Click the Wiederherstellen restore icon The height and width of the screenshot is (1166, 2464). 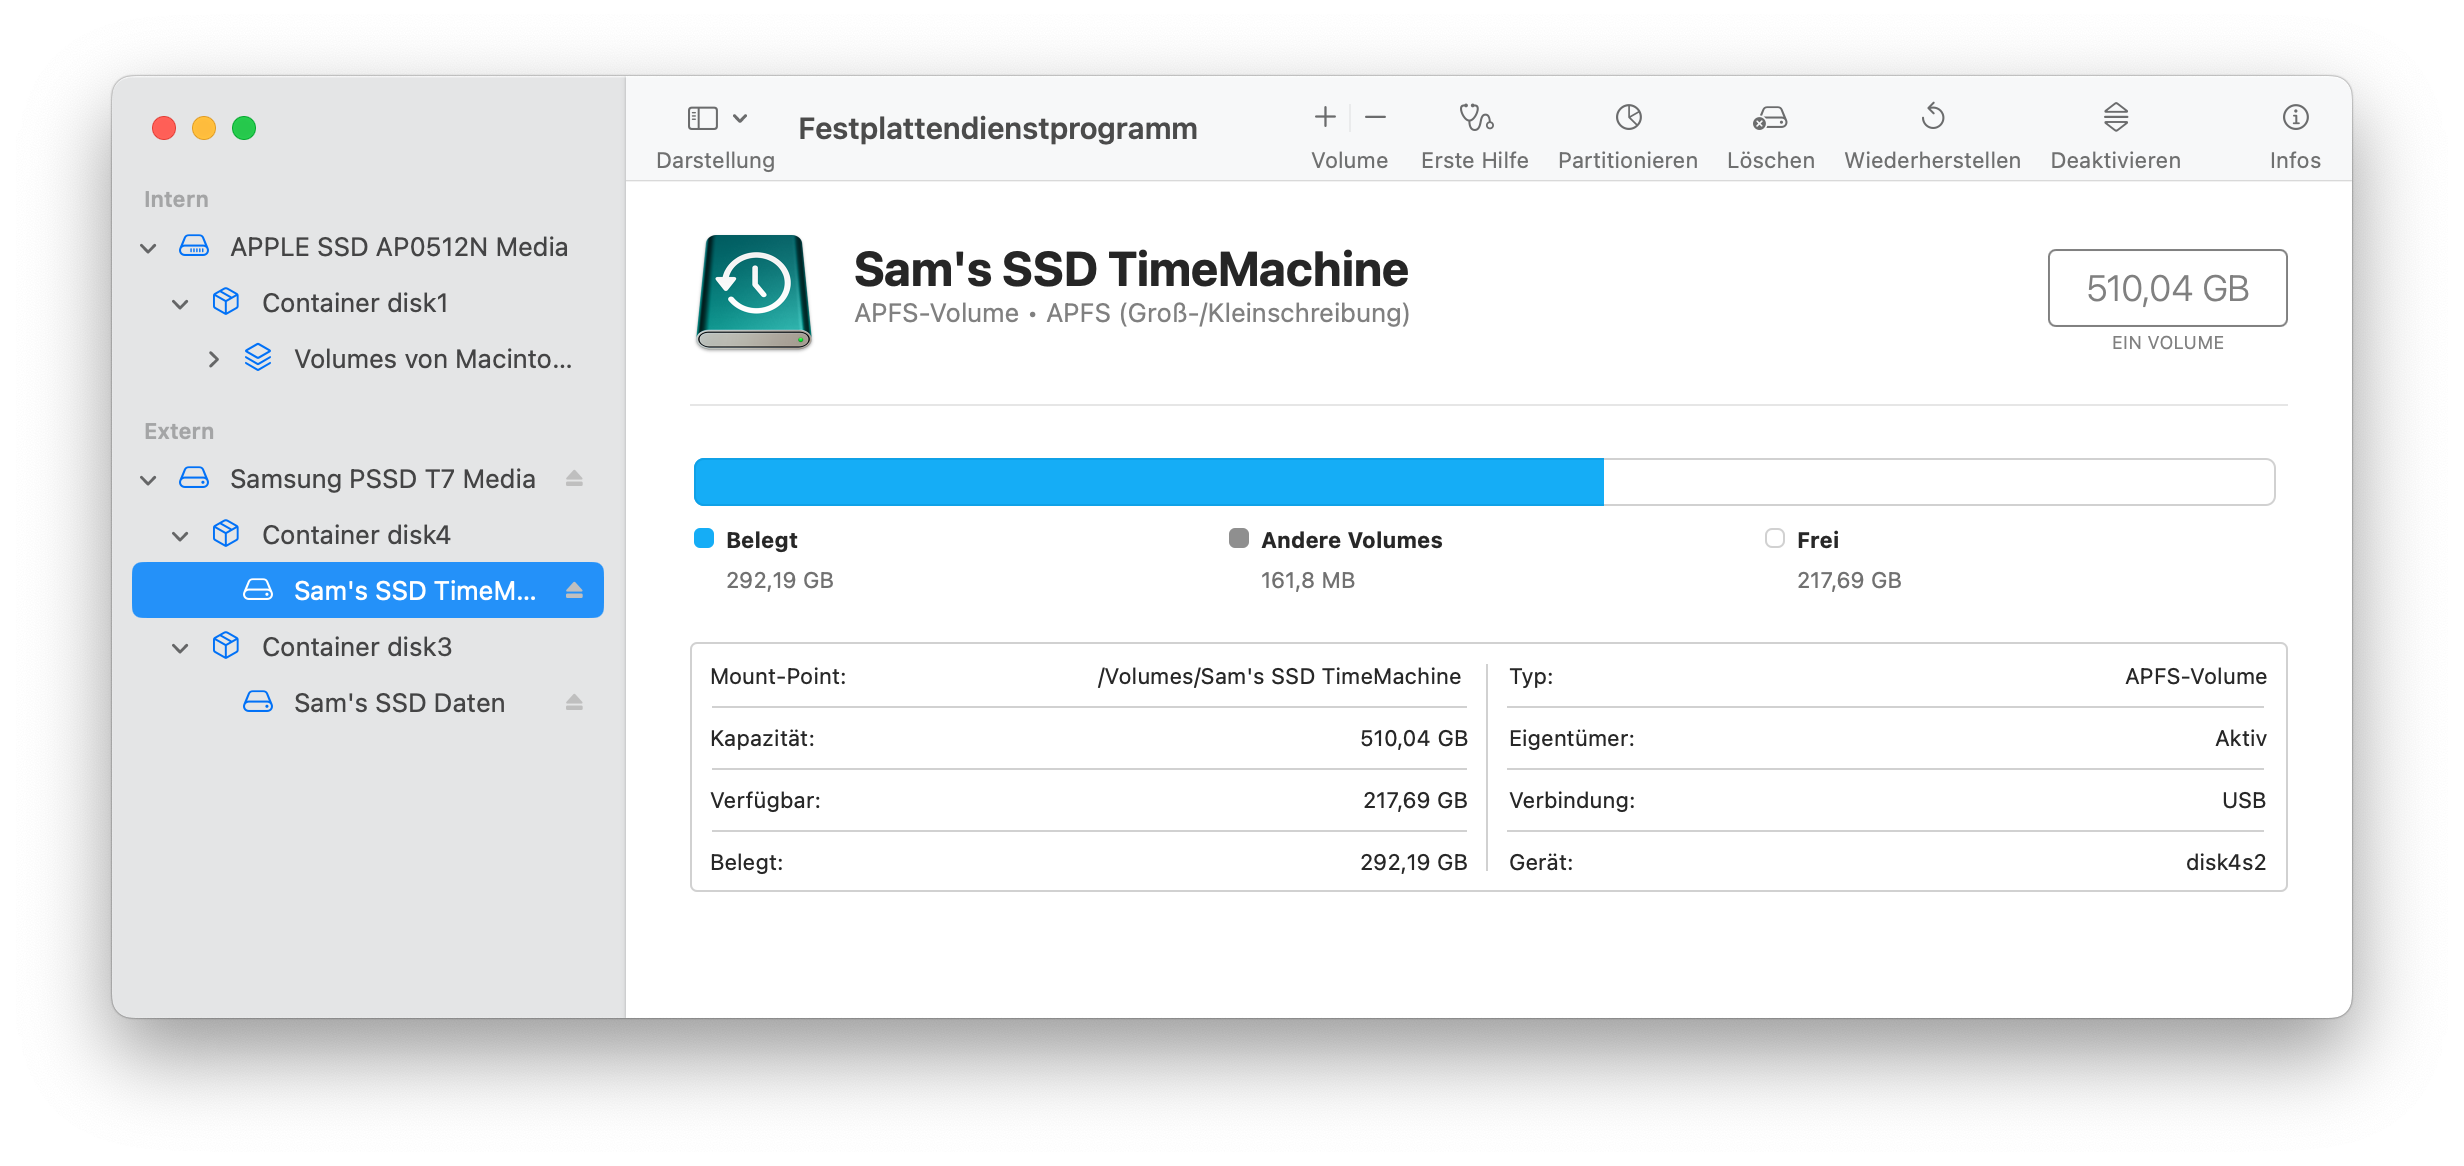tap(1932, 118)
